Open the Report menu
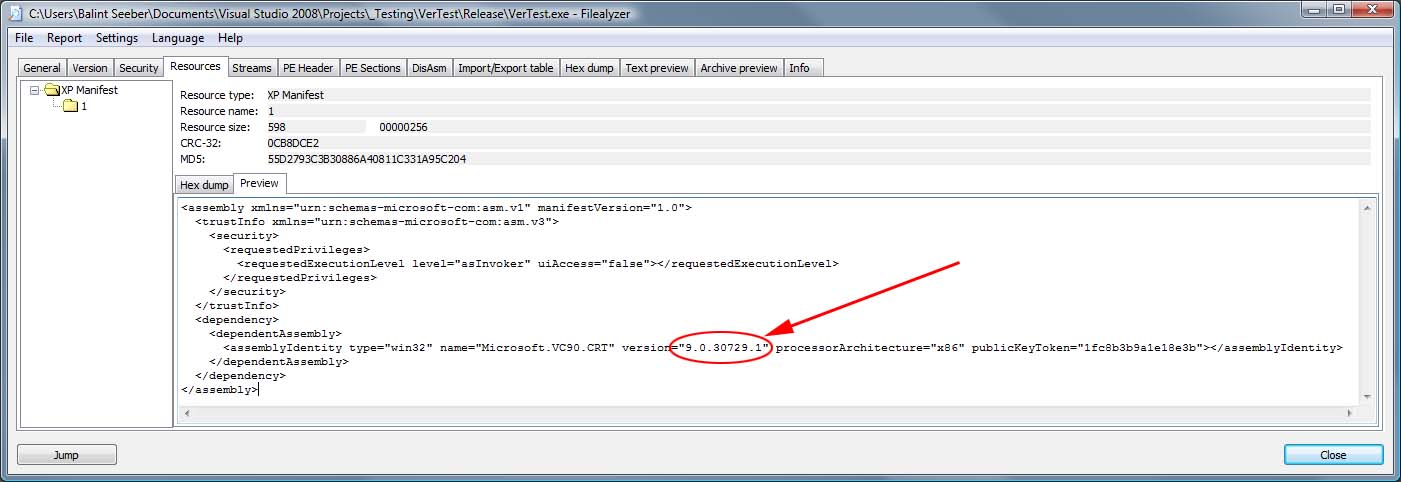This screenshot has width=1401, height=482. click(64, 38)
